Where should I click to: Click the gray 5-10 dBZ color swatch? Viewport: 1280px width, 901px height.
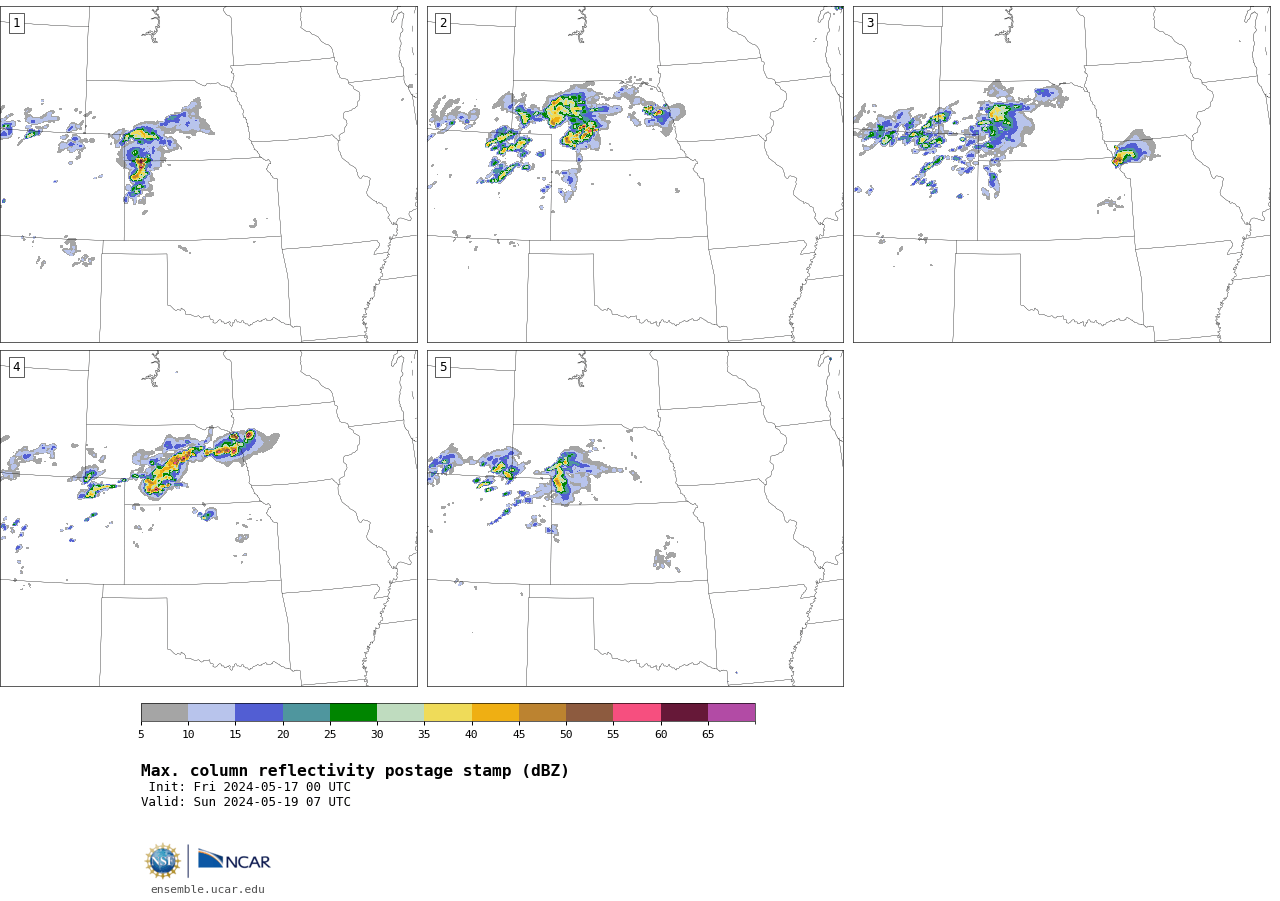click(164, 713)
